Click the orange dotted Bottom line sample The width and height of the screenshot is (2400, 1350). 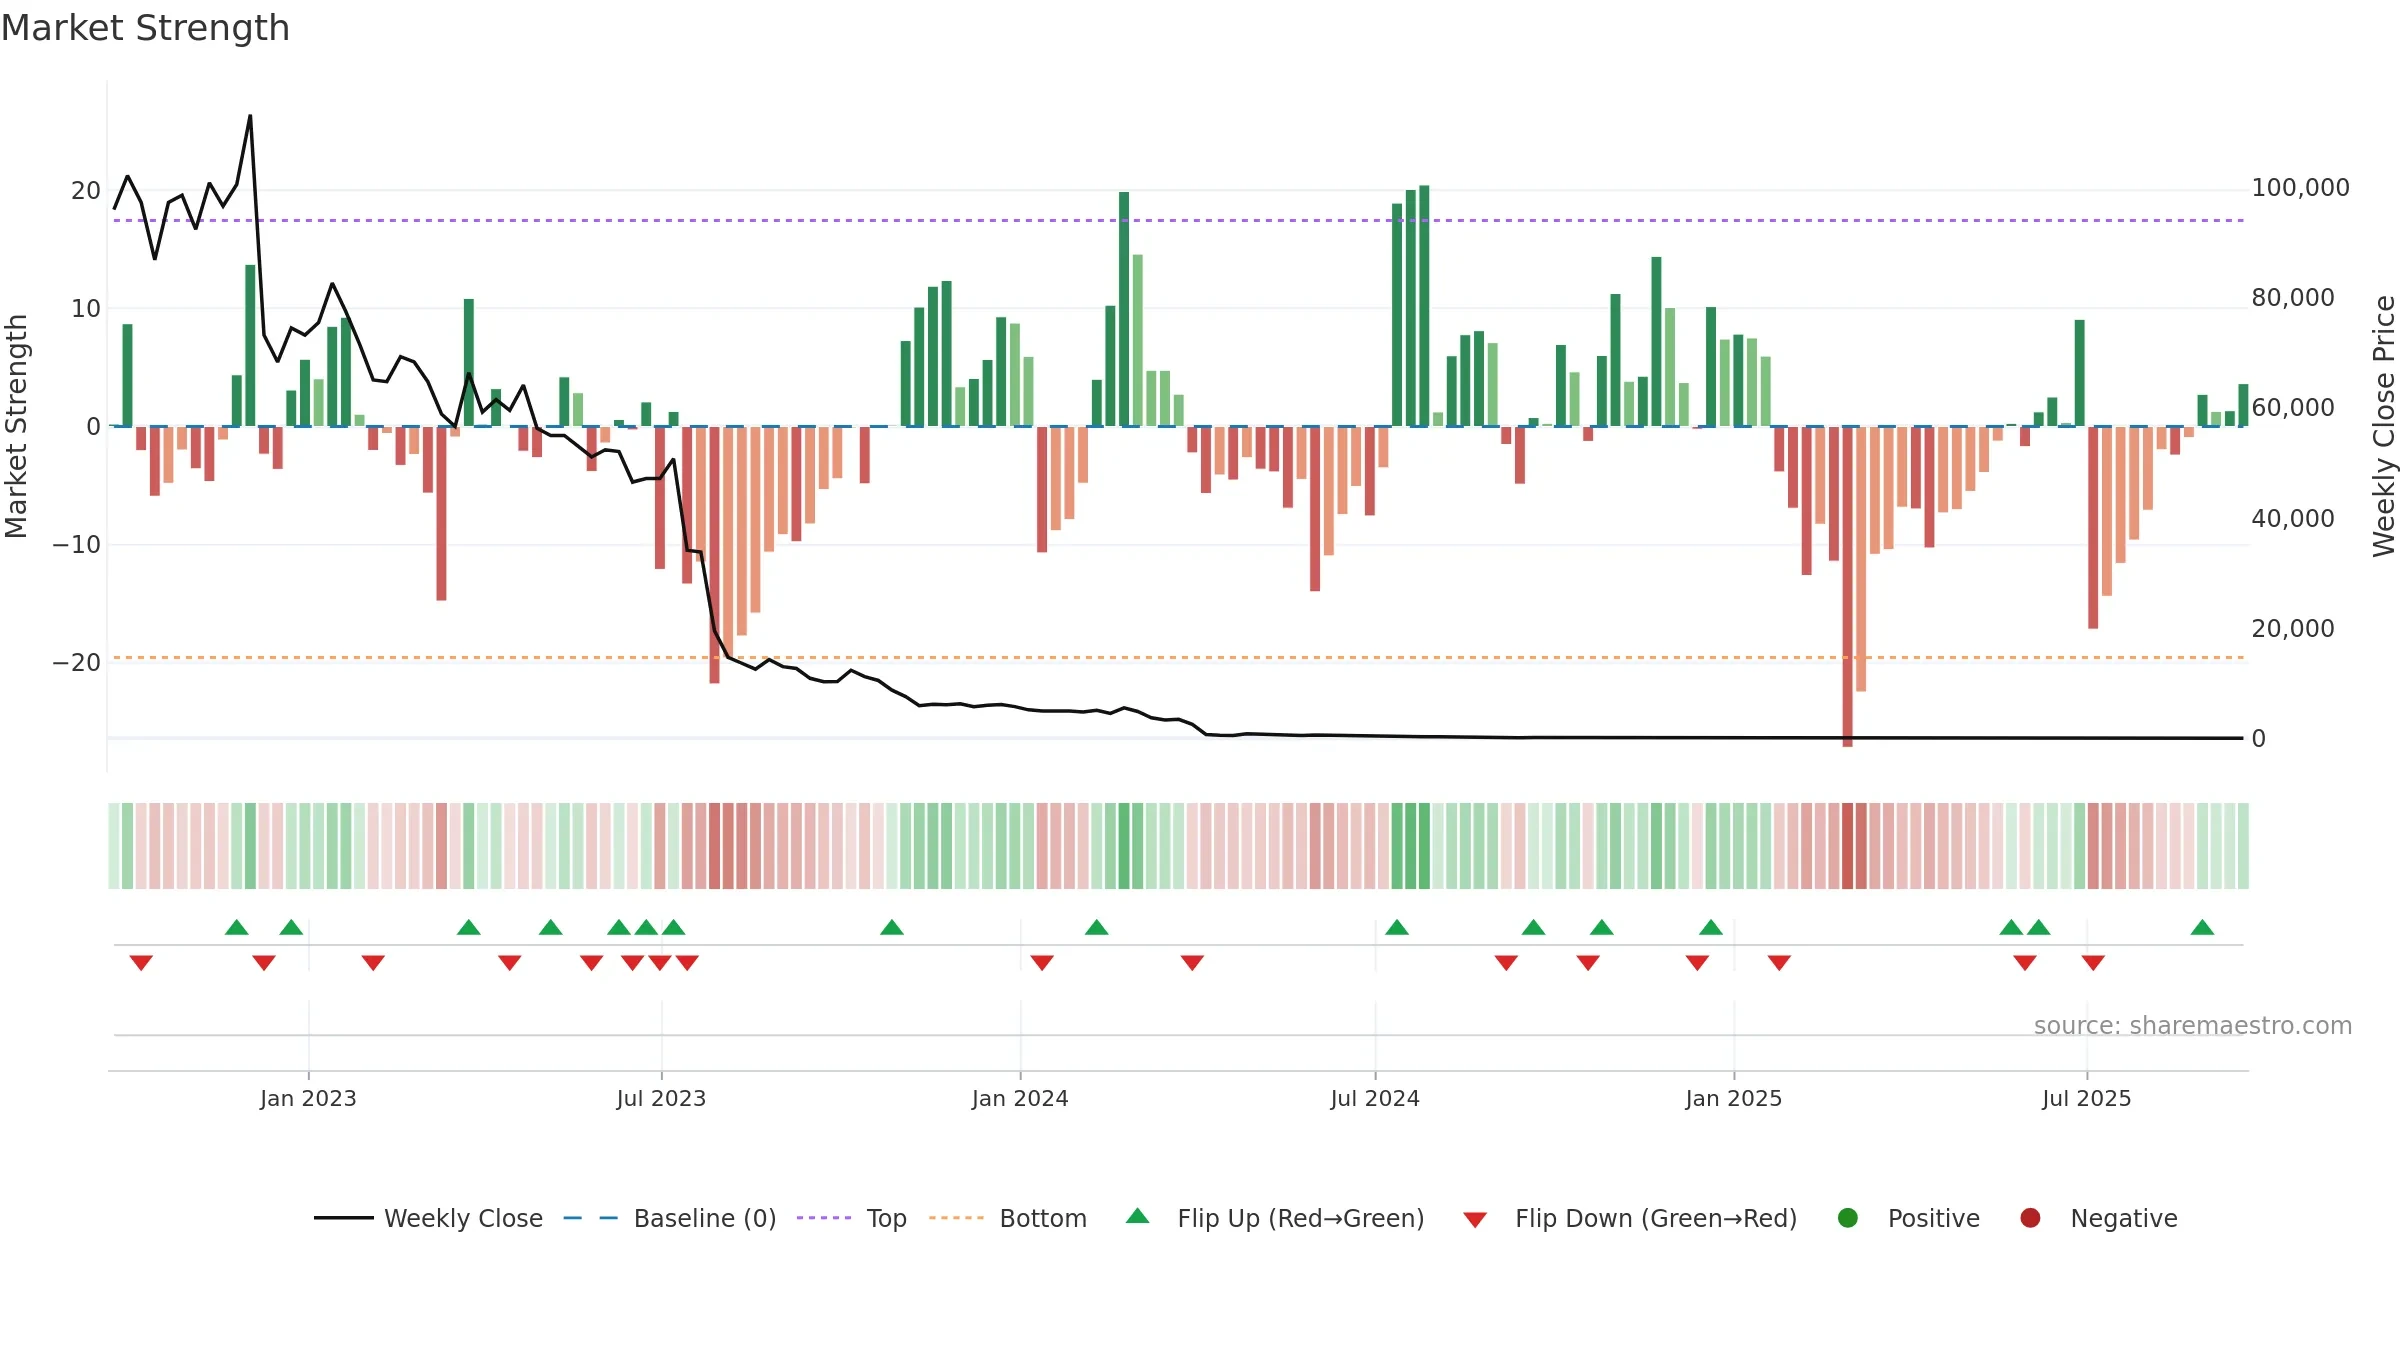956,1218
